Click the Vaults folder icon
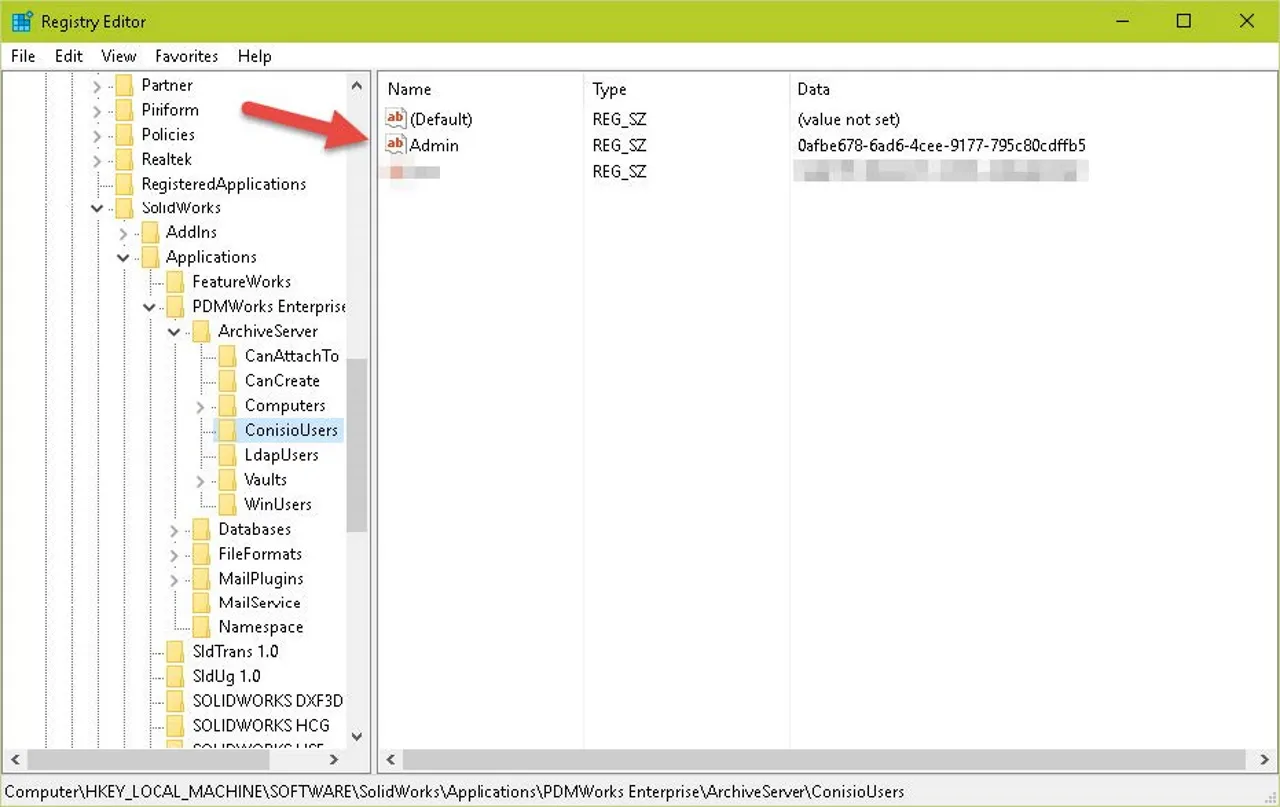 point(228,480)
